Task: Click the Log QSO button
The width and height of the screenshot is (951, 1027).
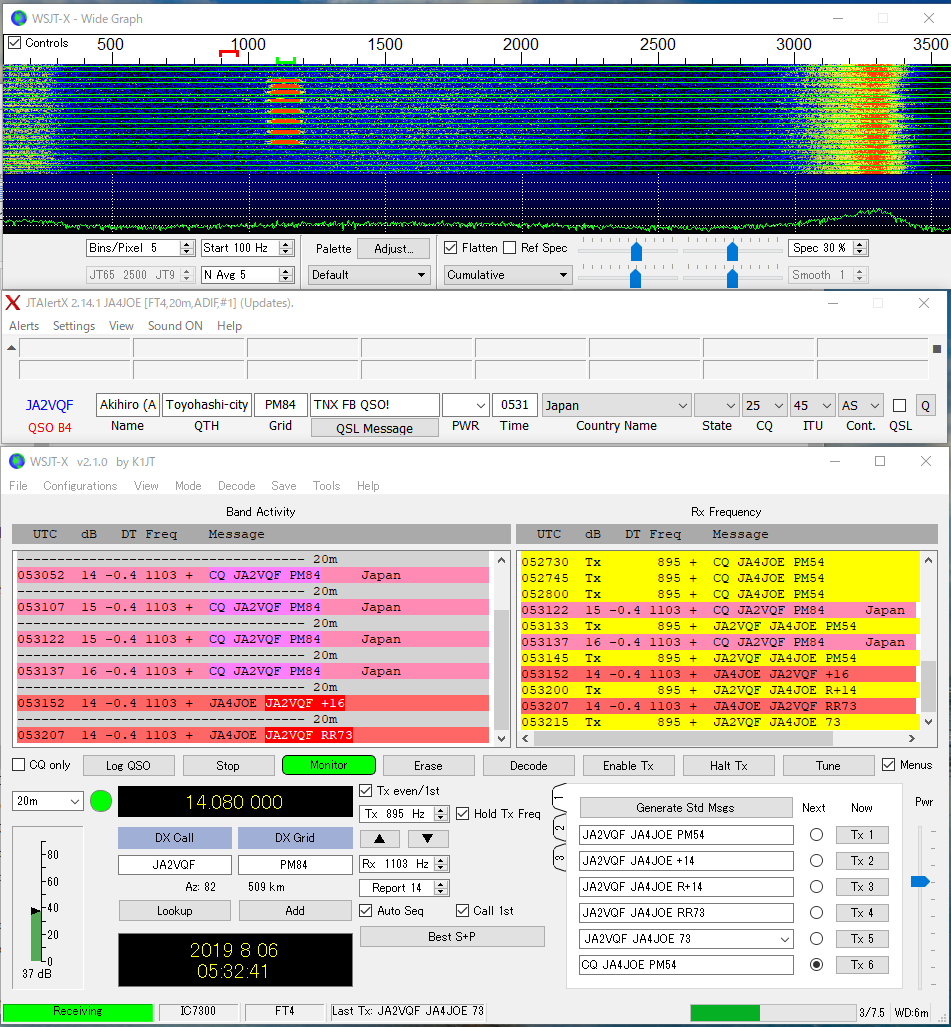Action: 127,766
